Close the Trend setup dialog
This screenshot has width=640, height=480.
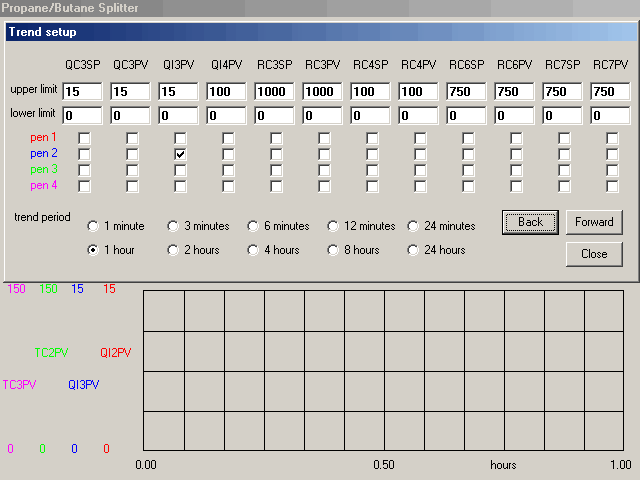594,254
